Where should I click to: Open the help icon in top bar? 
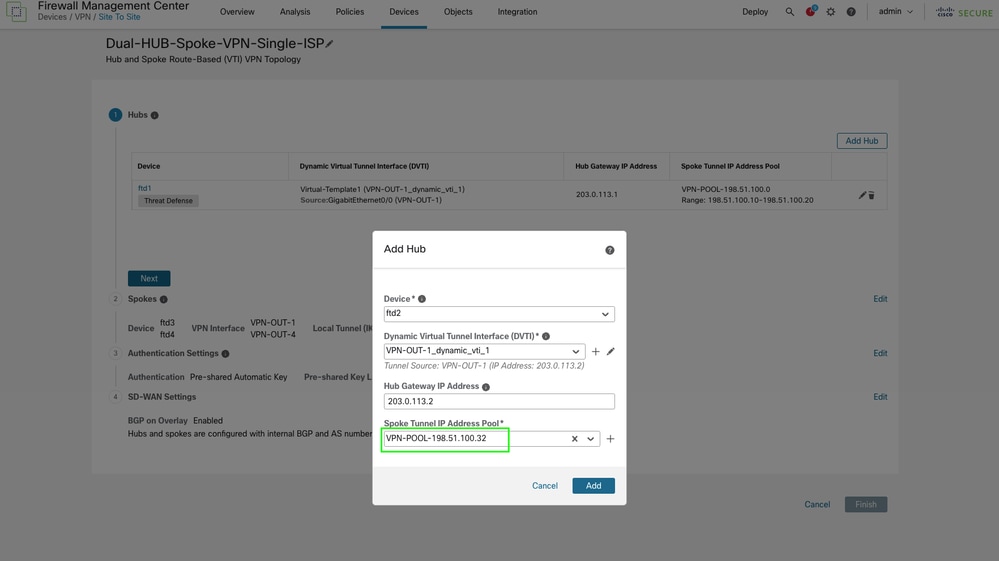(851, 11)
